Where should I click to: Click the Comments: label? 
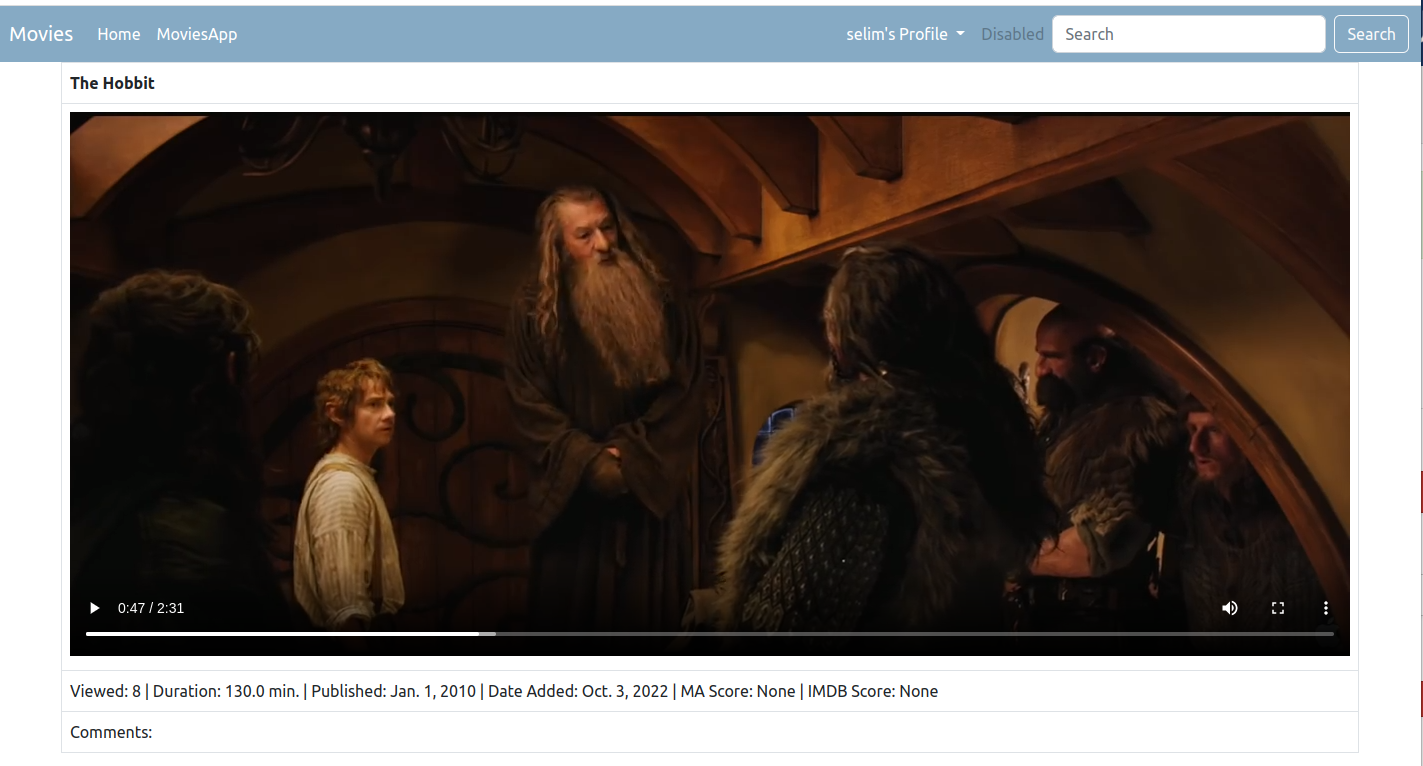pos(111,732)
